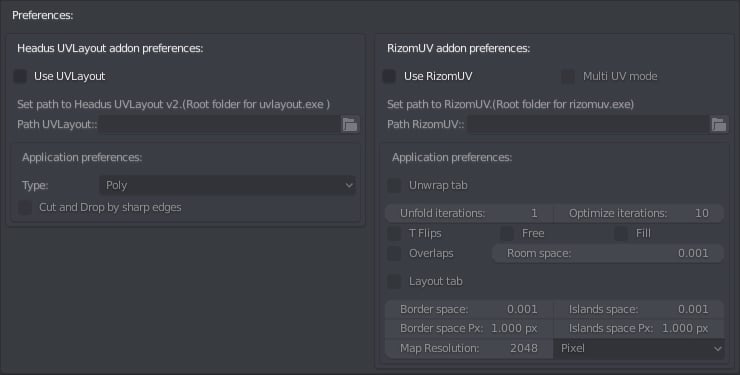Select the Optimize iterations field
This screenshot has height=375, width=740.
(x=639, y=213)
